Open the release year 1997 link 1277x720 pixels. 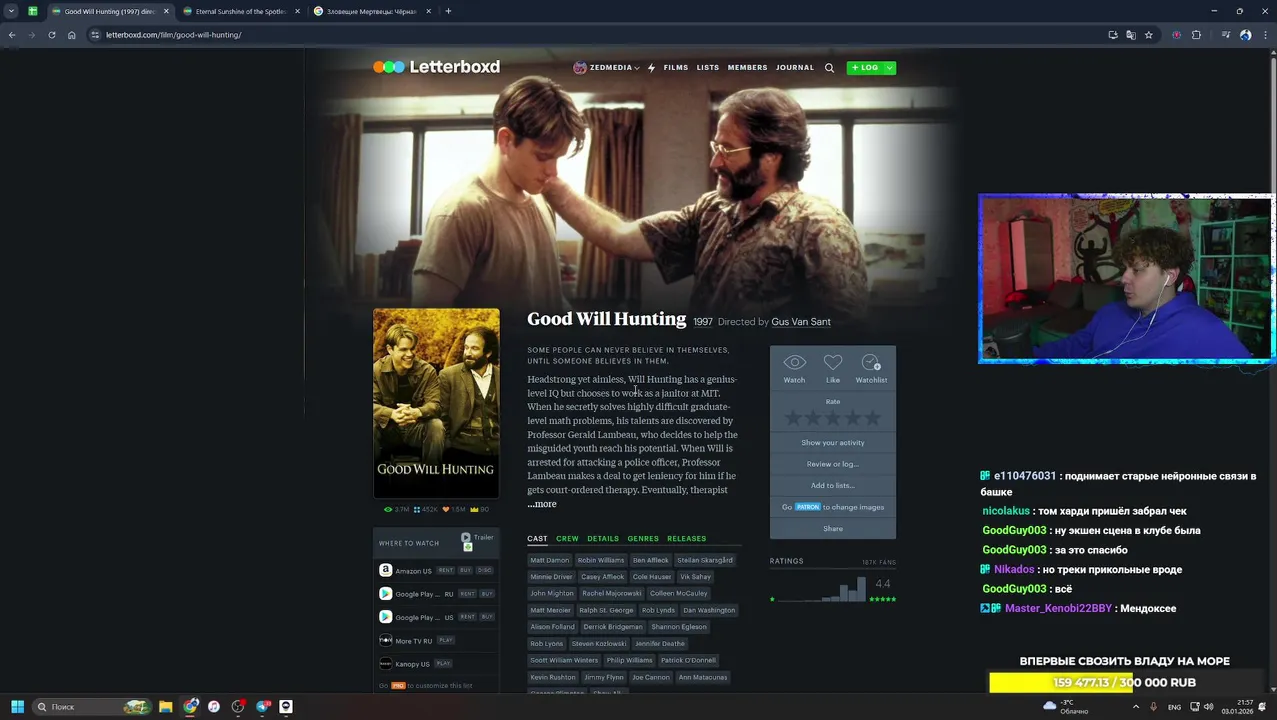703,322
